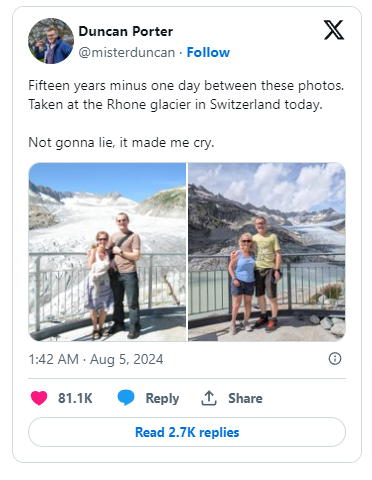Click the Aug 5, 2024 date text
This screenshot has height=480, width=372.
click(127, 359)
